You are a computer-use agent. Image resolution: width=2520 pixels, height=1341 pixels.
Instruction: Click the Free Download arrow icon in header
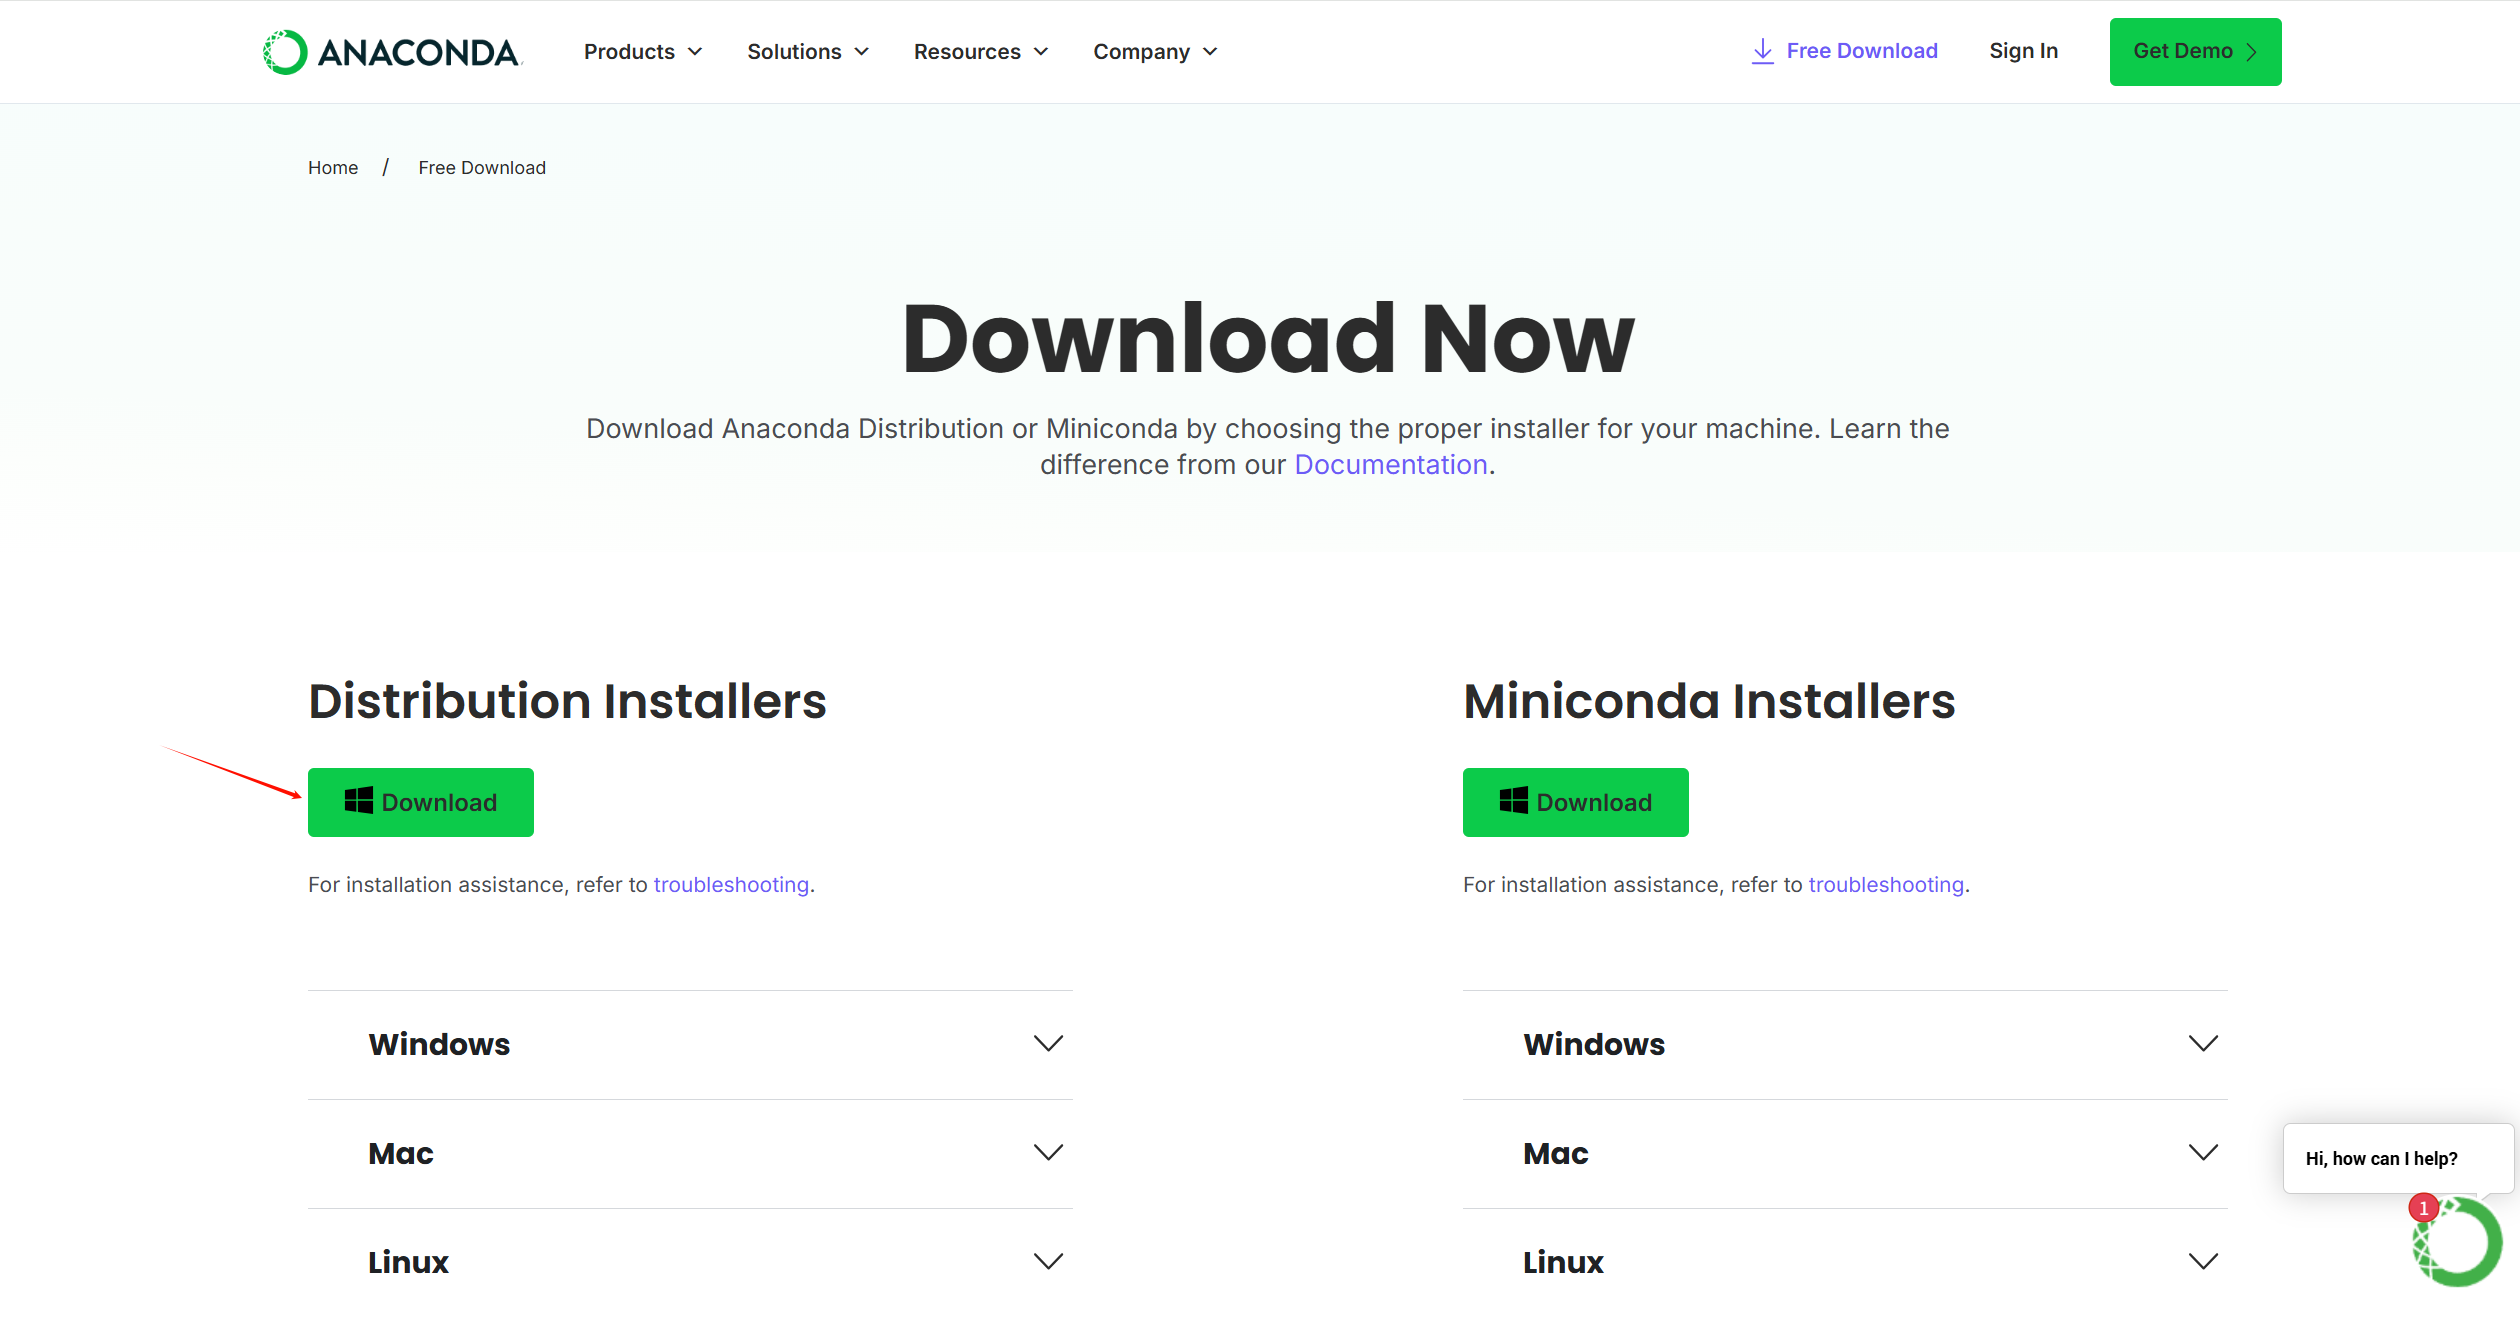[x=1762, y=51]
